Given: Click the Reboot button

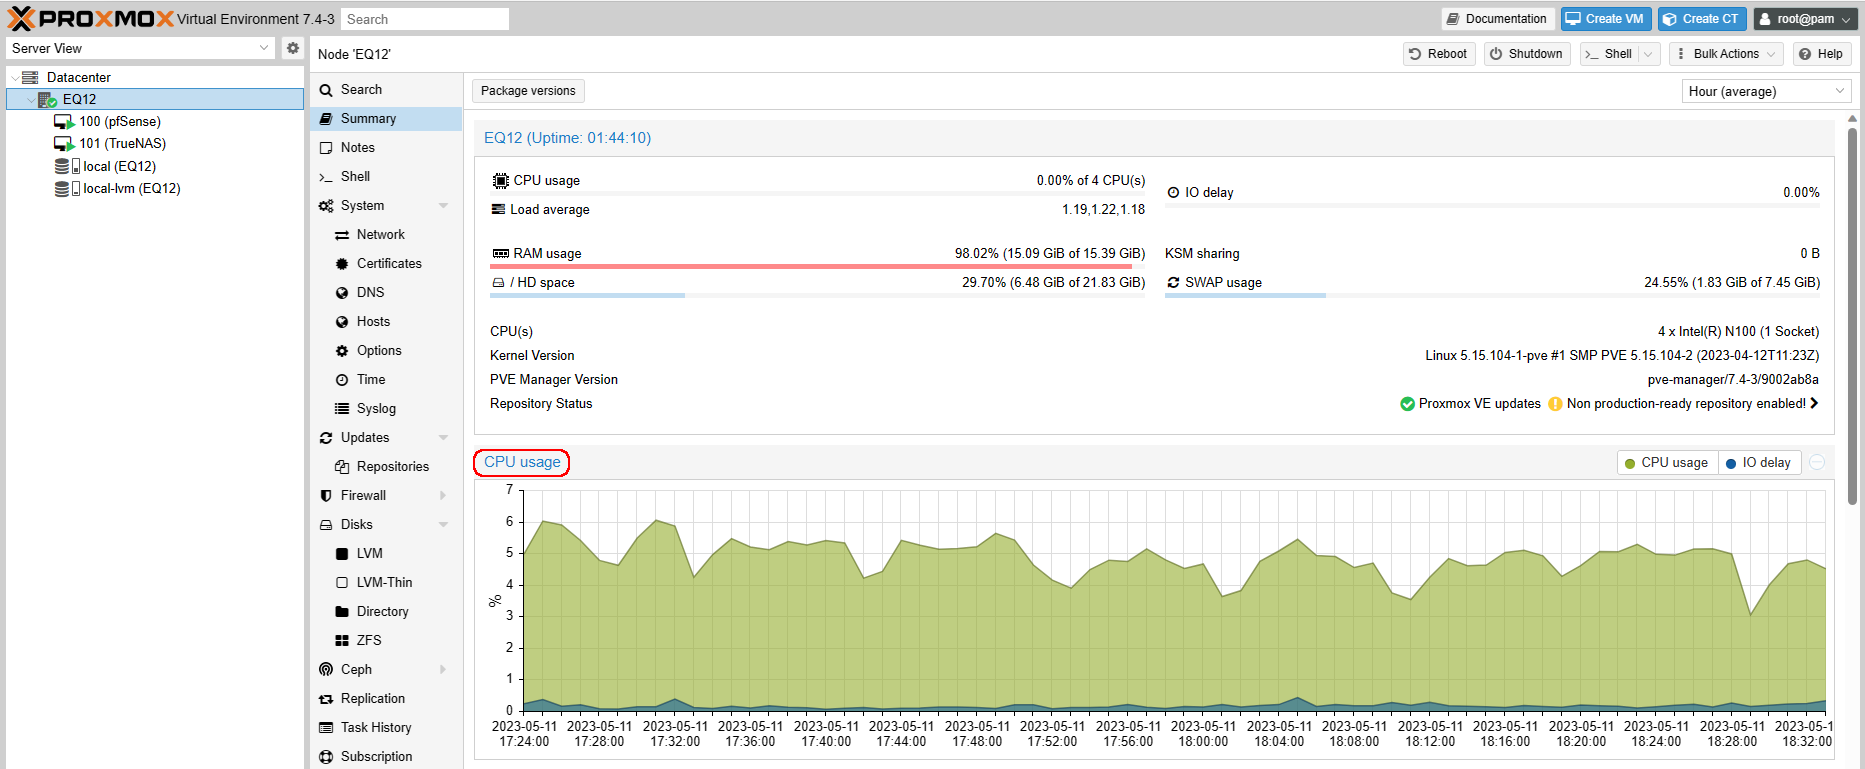Looking at the screenshot, I should [1438, 54].
